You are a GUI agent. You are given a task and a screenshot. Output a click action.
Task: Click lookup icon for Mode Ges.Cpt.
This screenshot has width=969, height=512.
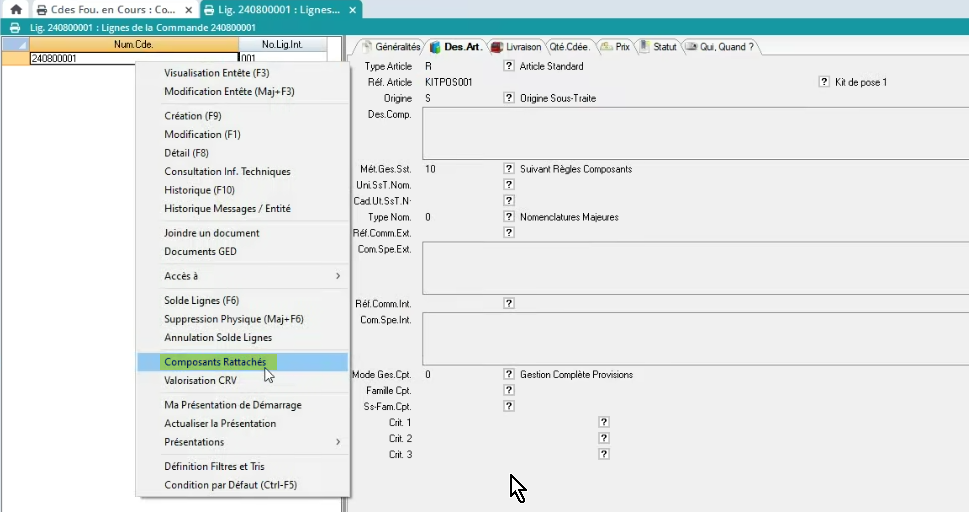pos(509,374)
